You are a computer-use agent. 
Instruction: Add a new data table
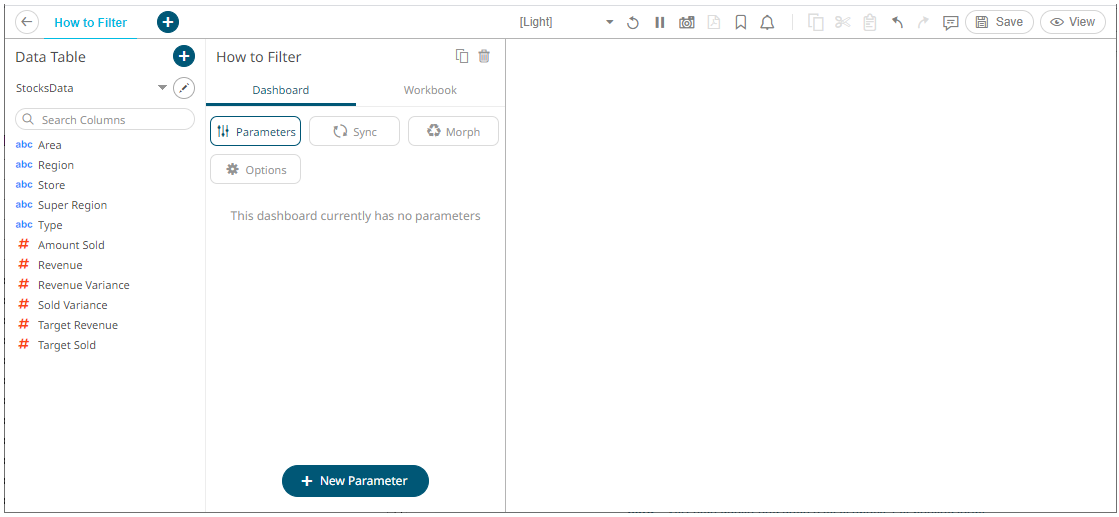click(184, 56)
